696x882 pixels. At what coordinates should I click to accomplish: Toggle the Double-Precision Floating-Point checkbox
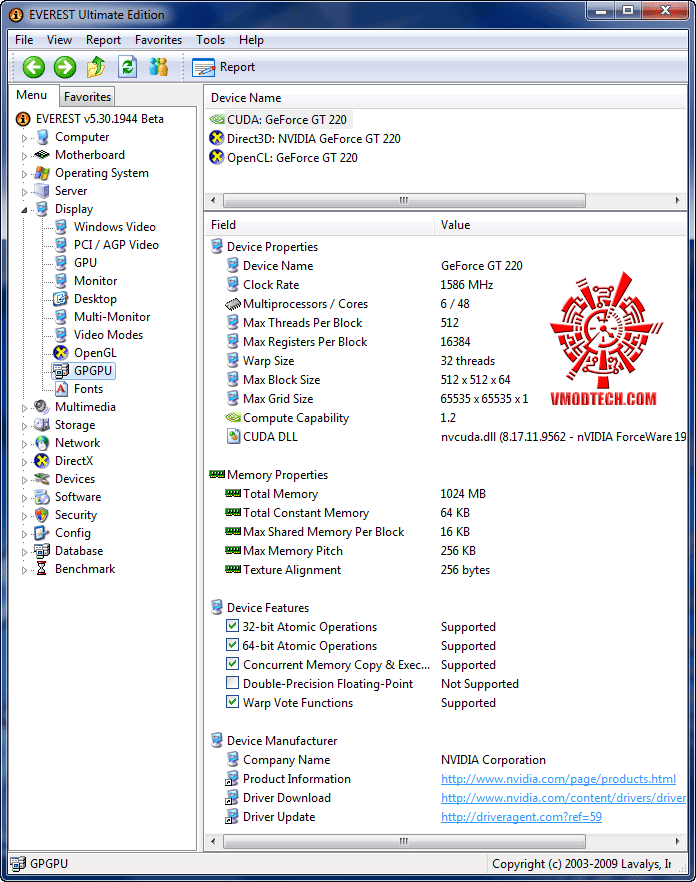[232, 683]
